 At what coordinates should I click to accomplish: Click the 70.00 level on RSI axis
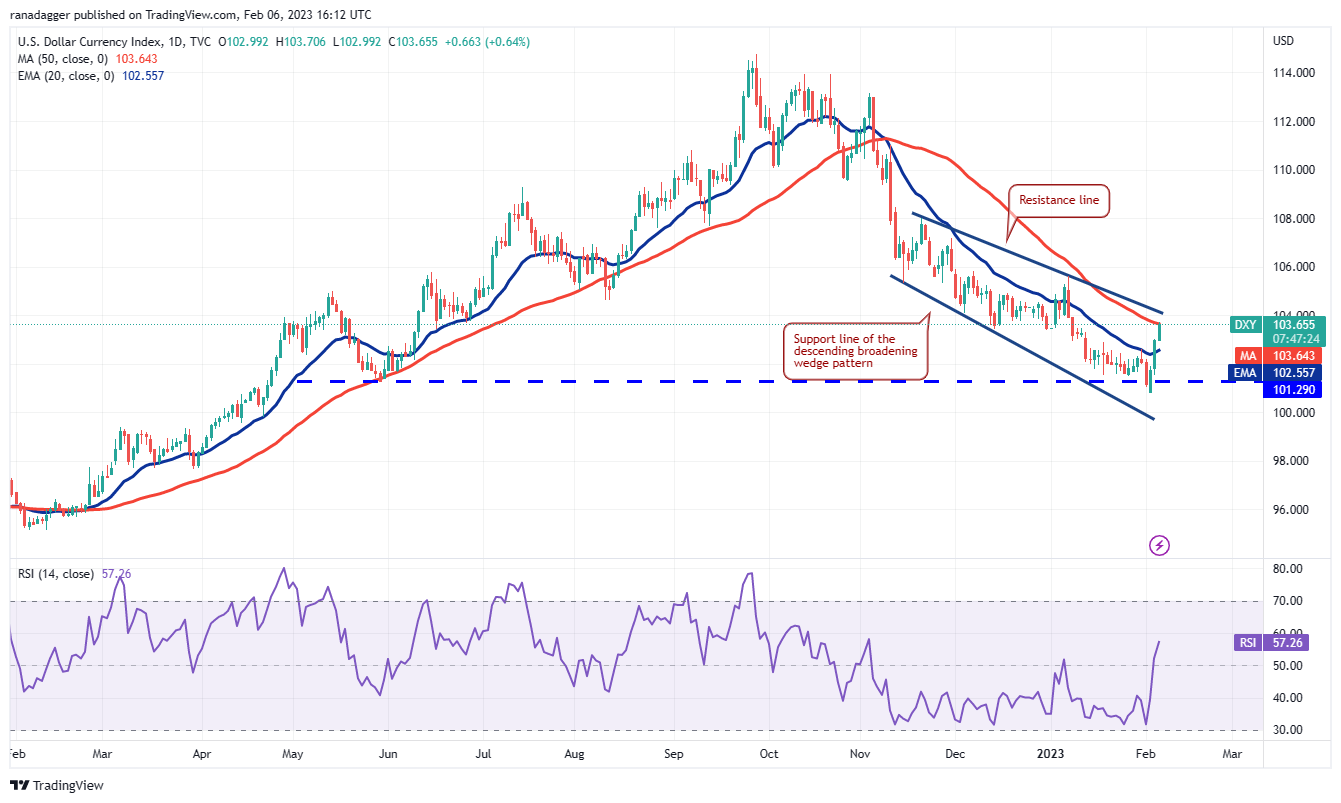[x=1289, y=601]
